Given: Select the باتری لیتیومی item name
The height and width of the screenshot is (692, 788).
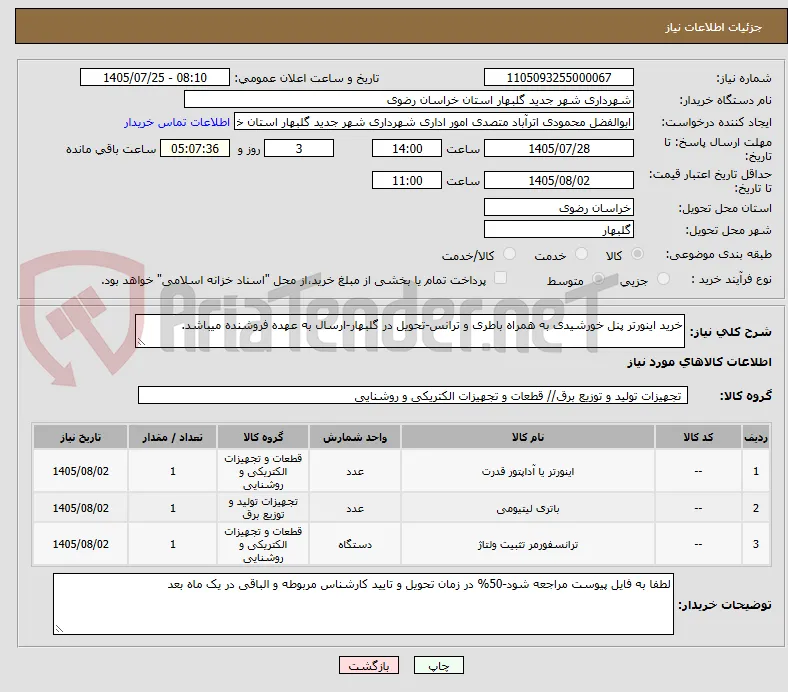Looking at the screenshot, I should (528, 508).
